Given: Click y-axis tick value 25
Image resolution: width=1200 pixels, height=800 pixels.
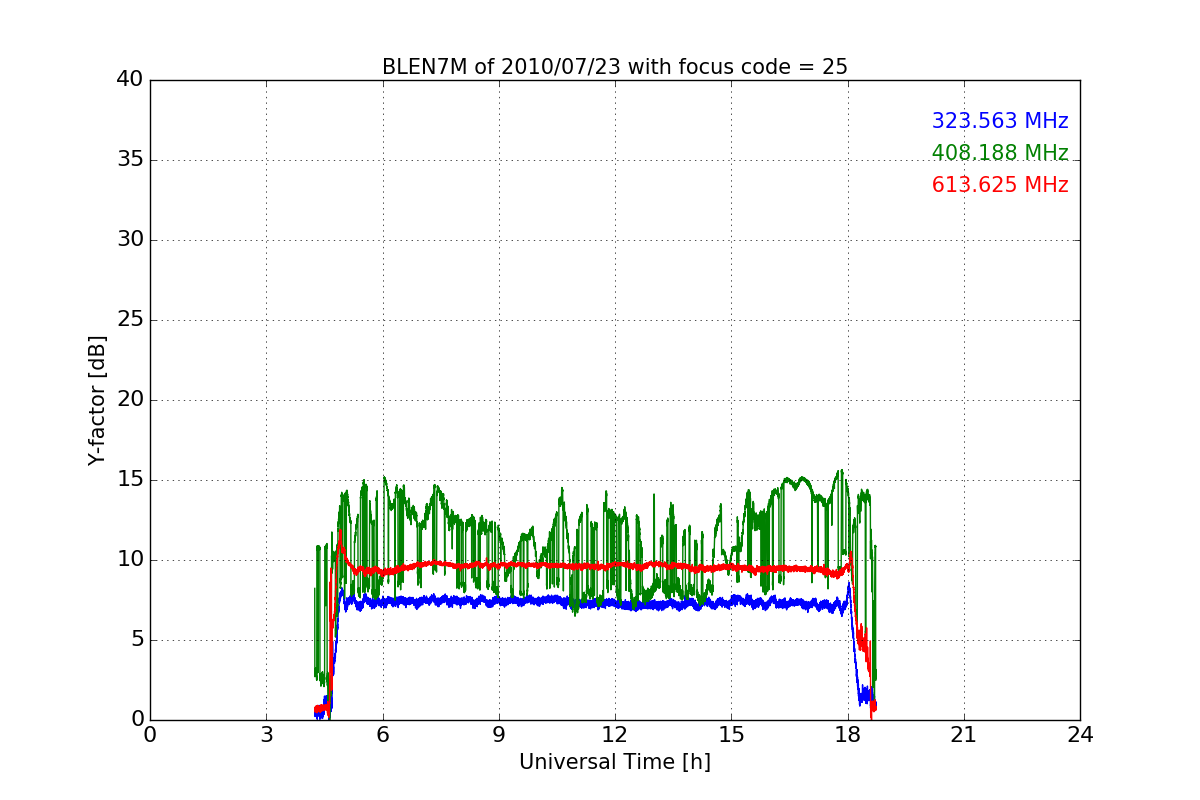Looking at the screenshot, I should click(130, 320).
